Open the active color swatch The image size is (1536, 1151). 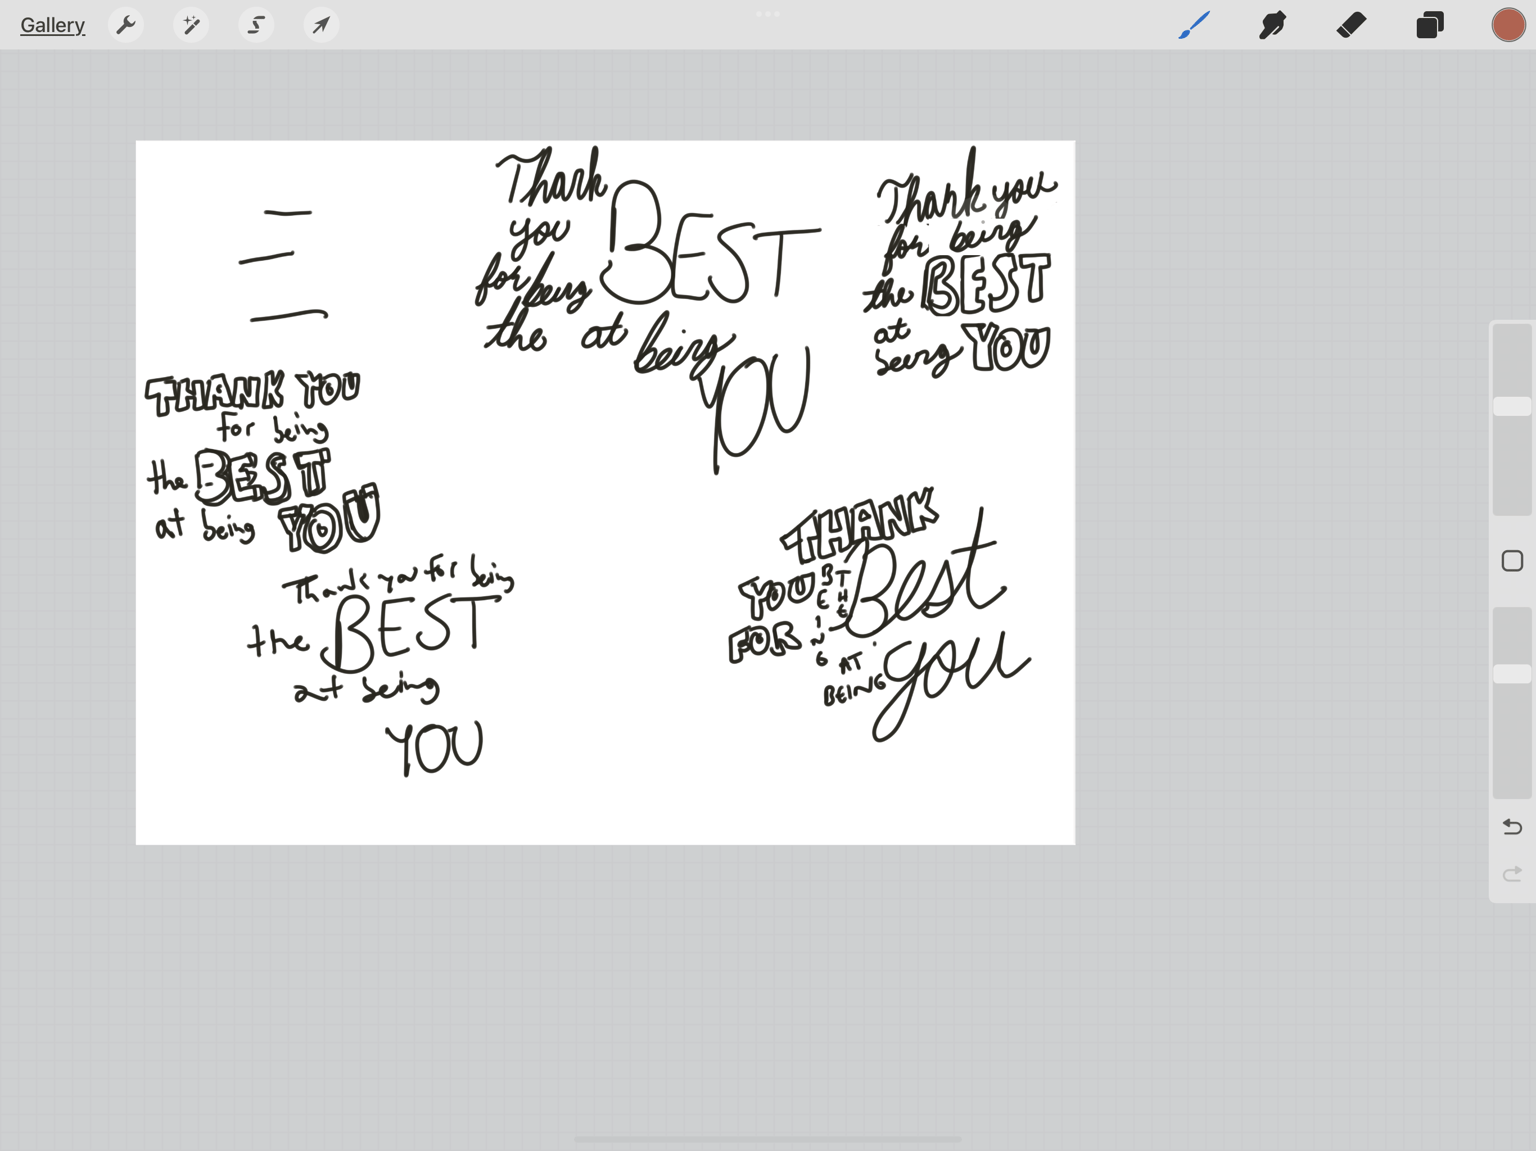click(x=1508, y=25)
